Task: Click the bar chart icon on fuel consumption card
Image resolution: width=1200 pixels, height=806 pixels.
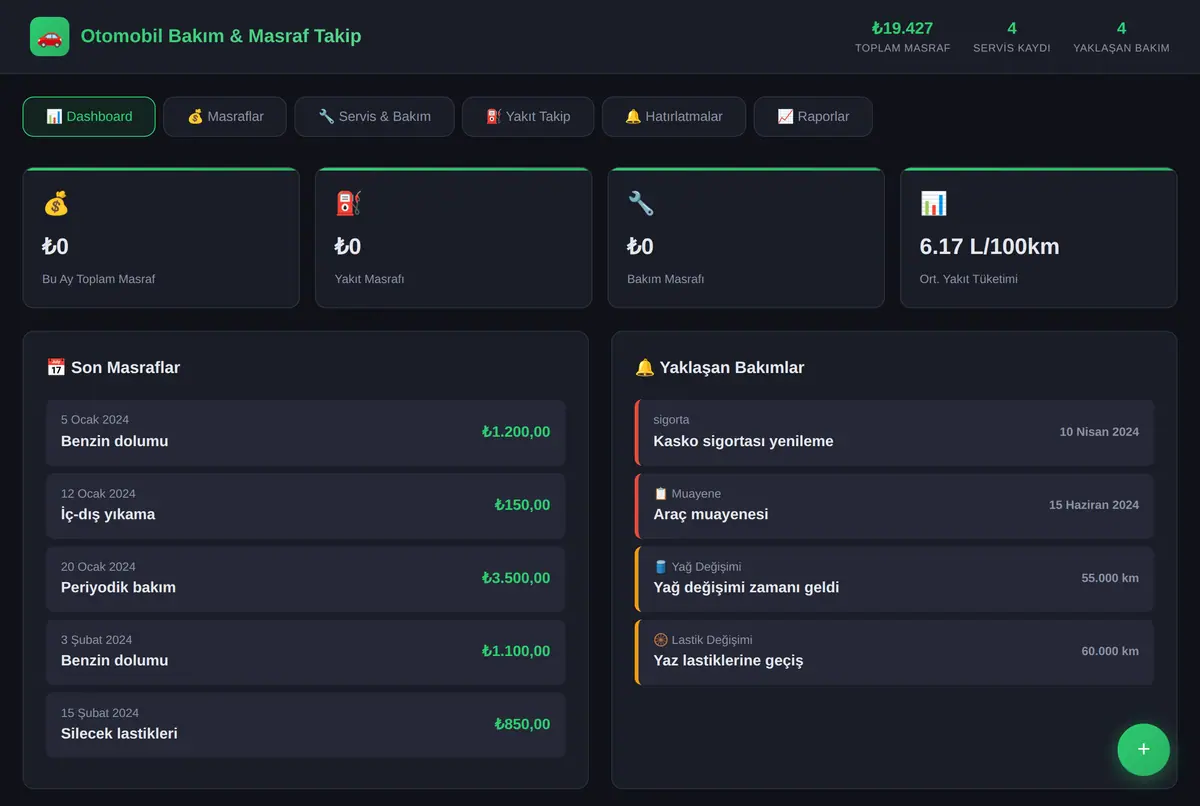Action: point(933,204)
